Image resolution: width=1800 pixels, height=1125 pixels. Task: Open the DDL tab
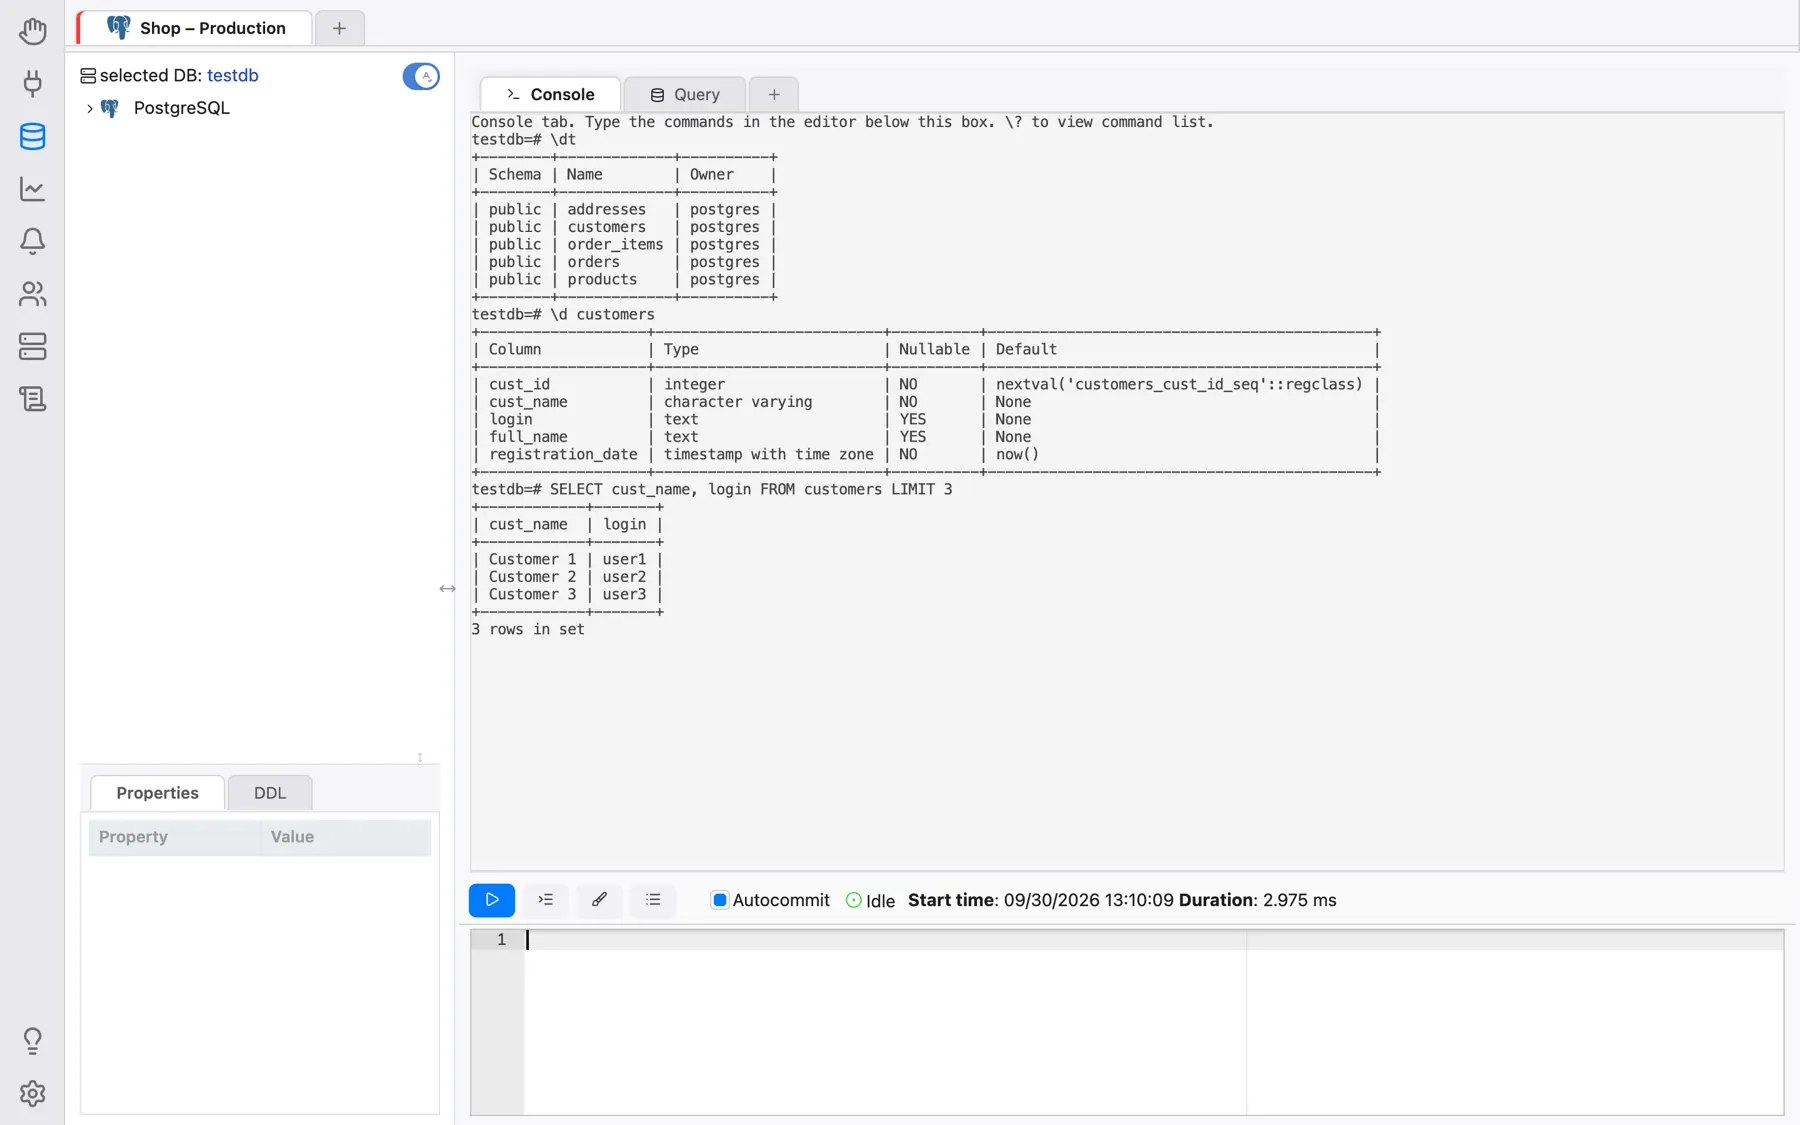click(270, 793)
